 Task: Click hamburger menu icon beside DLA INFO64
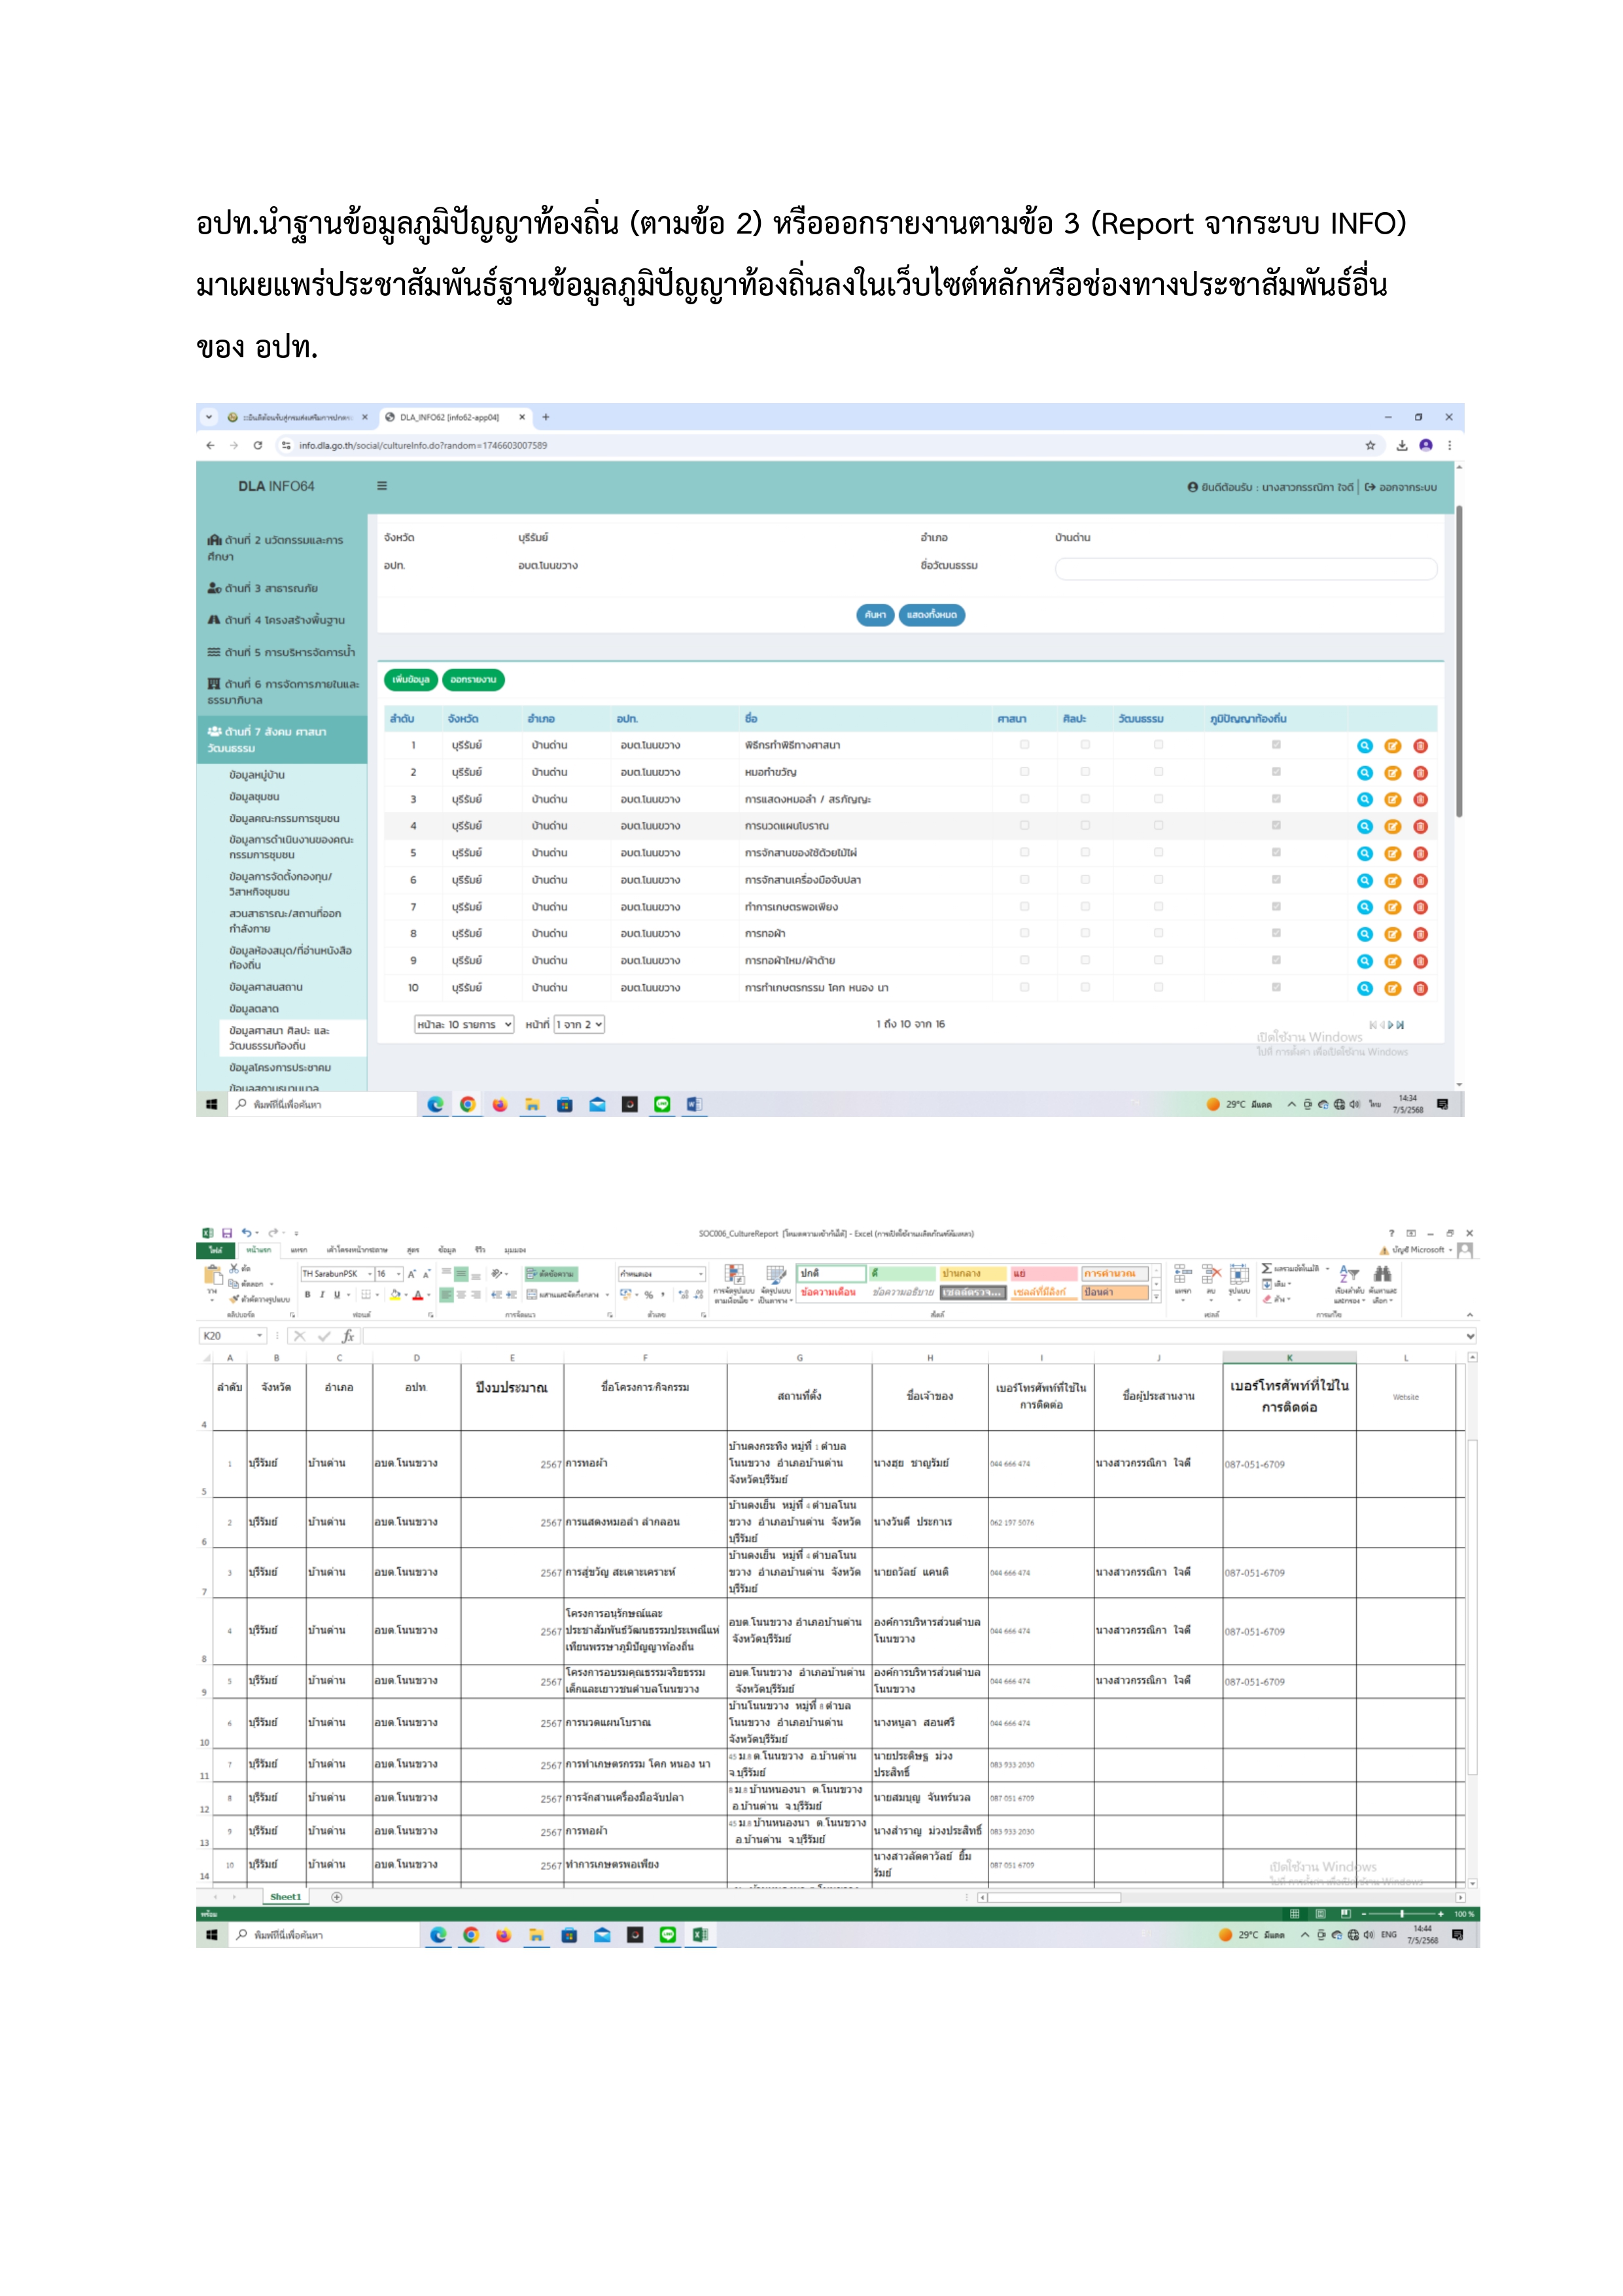click(381, 486)
